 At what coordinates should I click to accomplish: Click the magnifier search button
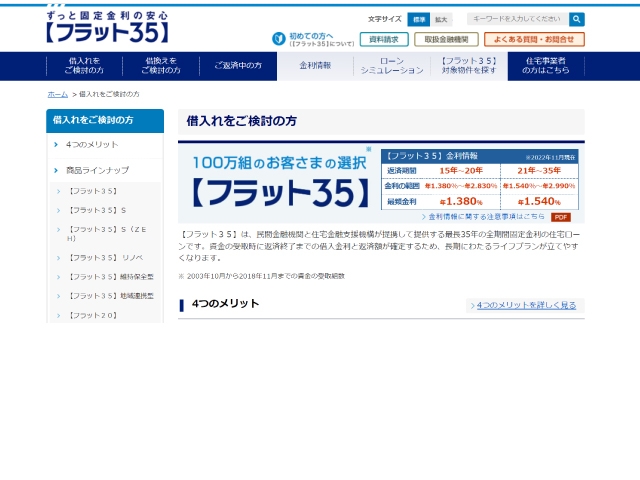[576, 19]
